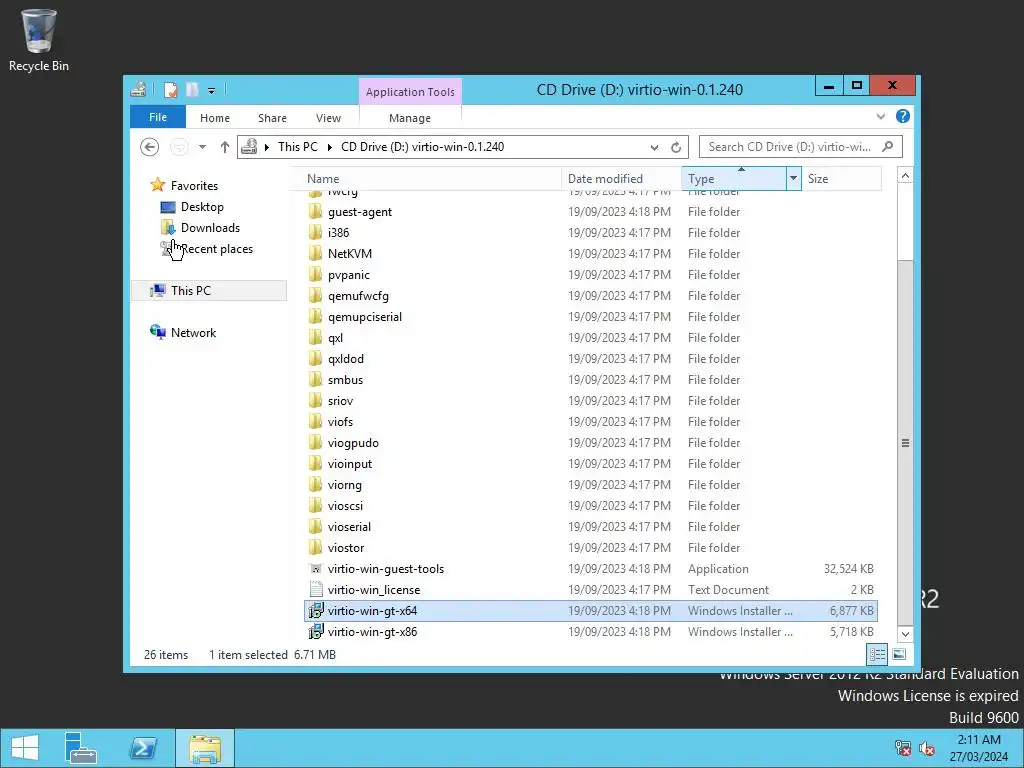Screen dimensions: 1024x768
Task: Select the viofs folder icon
Action: (x=315, y=422)
